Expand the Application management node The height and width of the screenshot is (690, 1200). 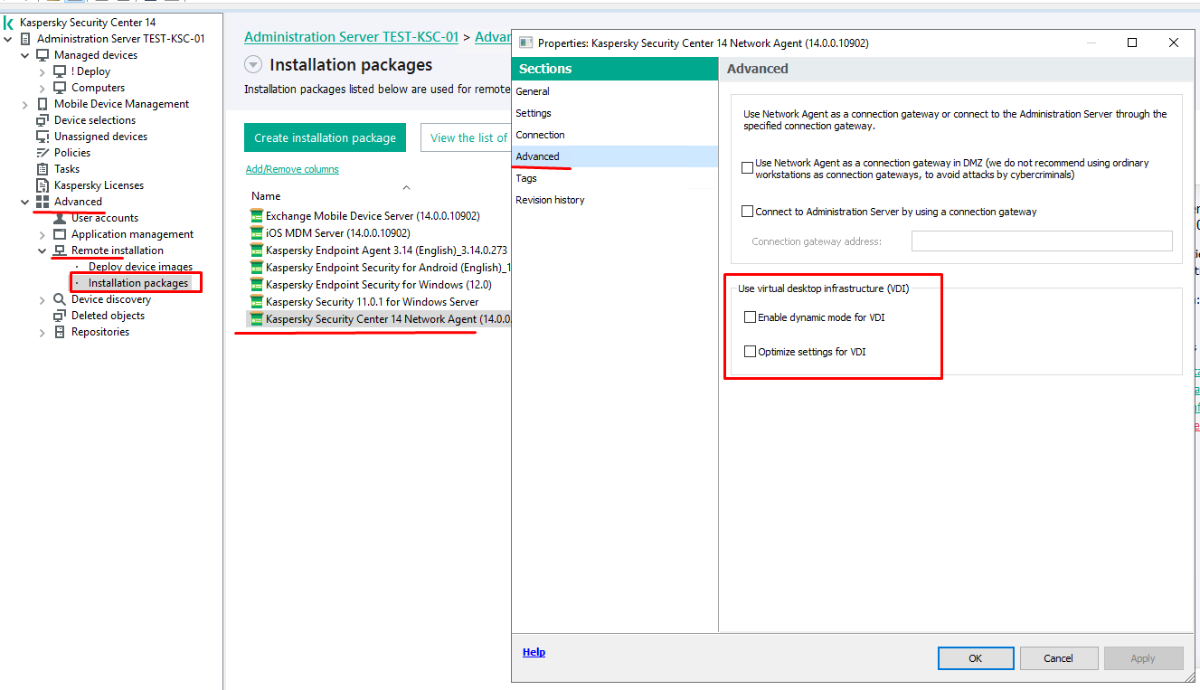tap(43, 234)
